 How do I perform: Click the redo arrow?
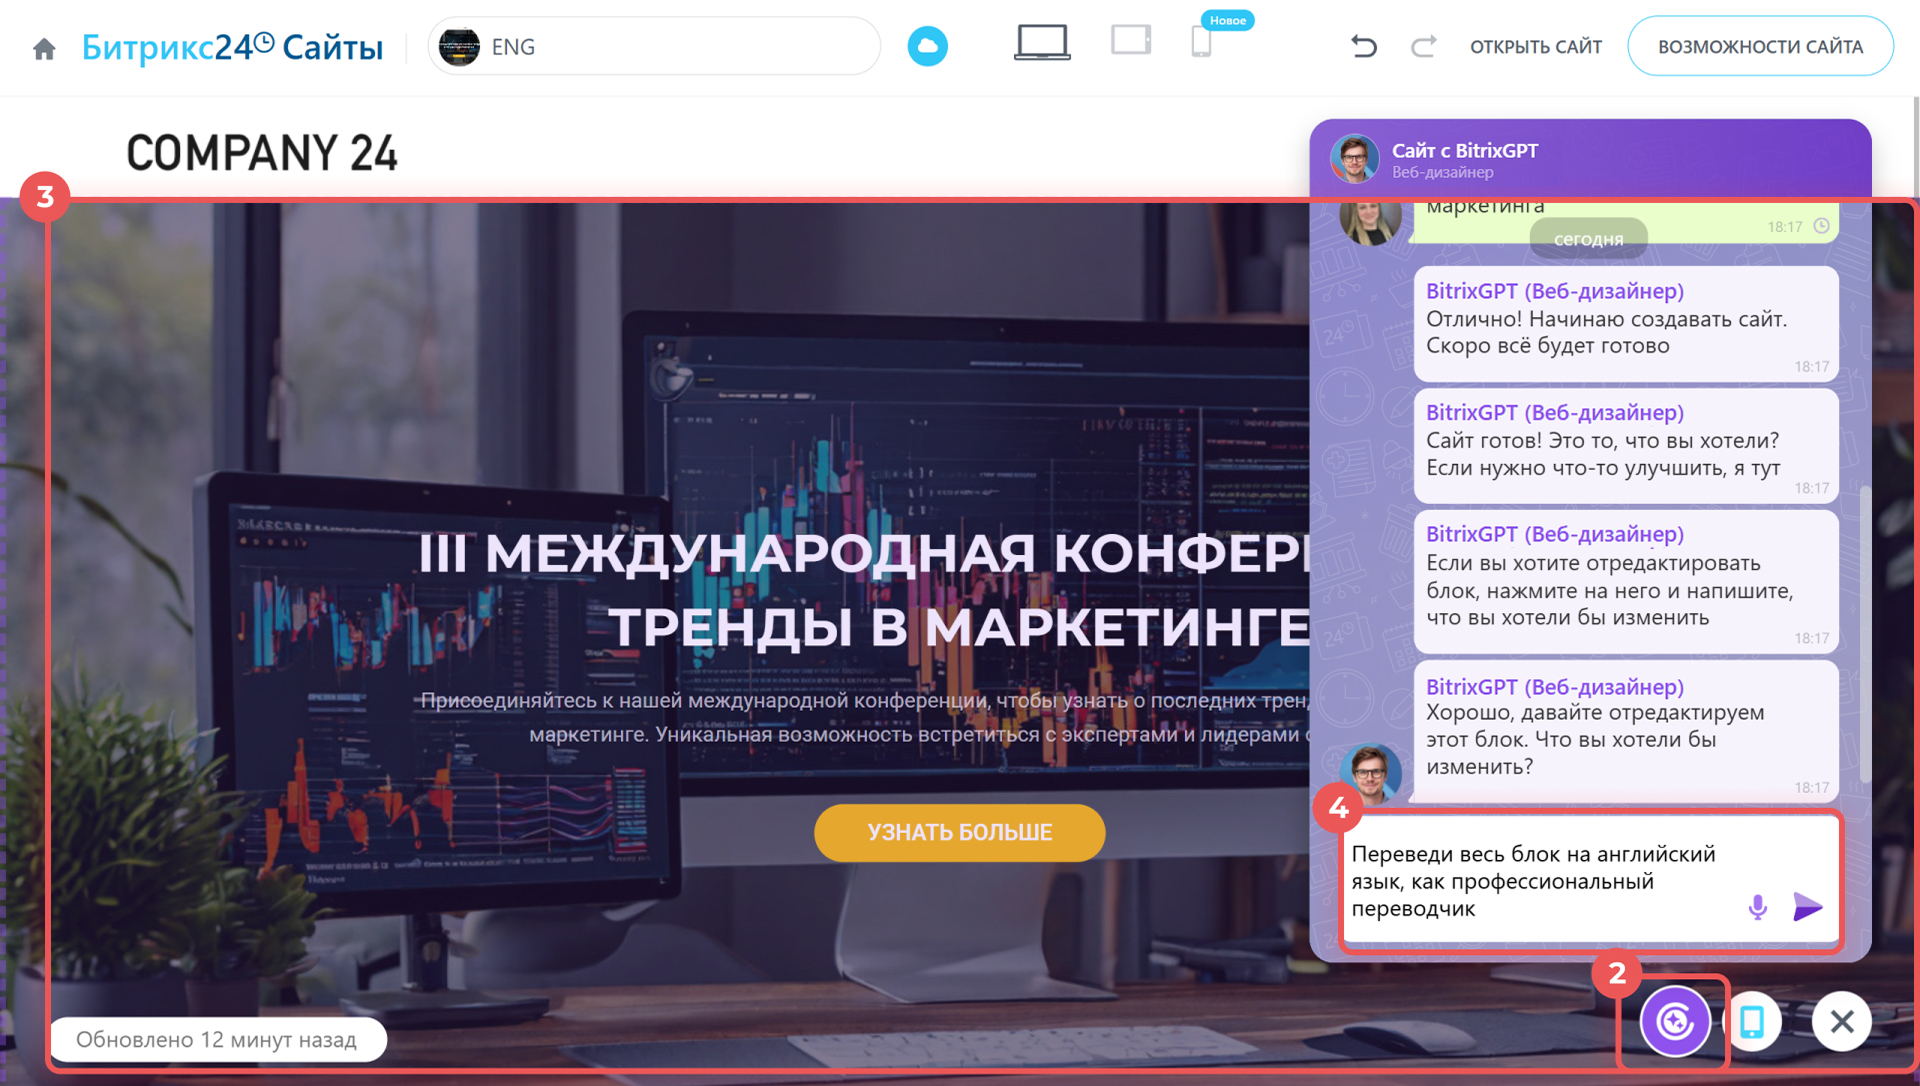pyautogui.click(x=1423, y=46)
